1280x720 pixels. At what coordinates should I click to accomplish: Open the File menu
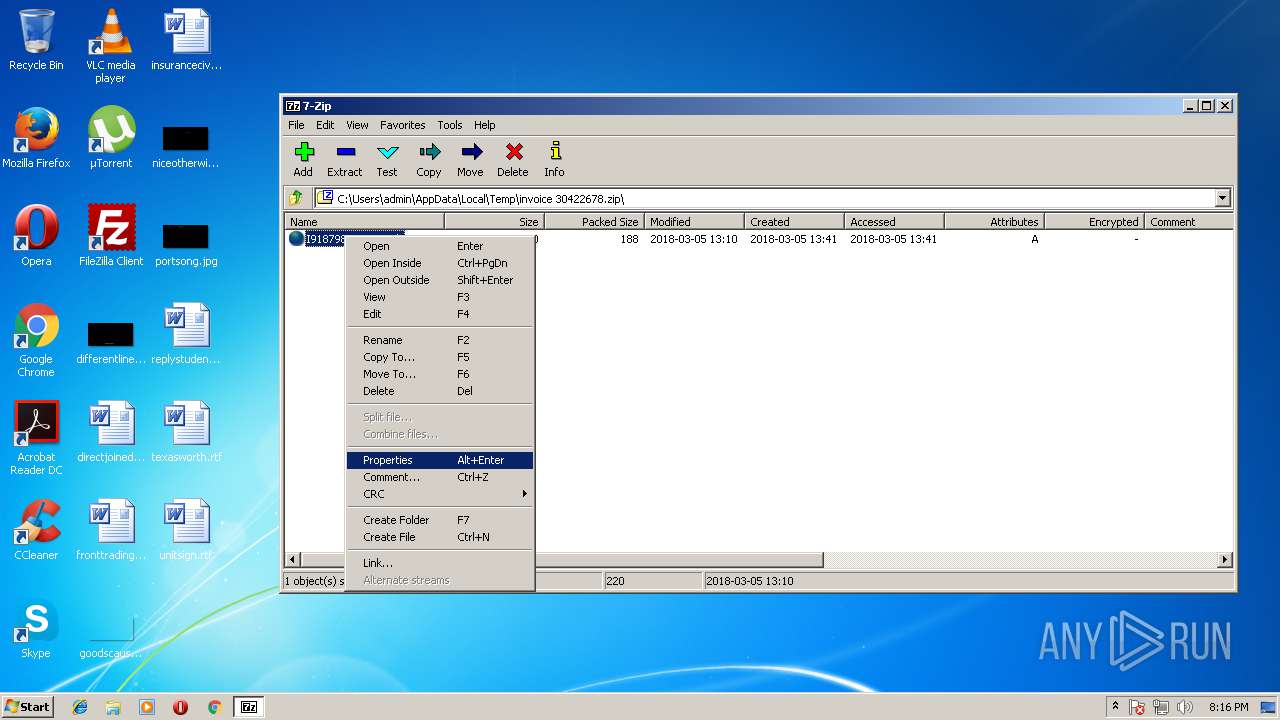[296, 125]
